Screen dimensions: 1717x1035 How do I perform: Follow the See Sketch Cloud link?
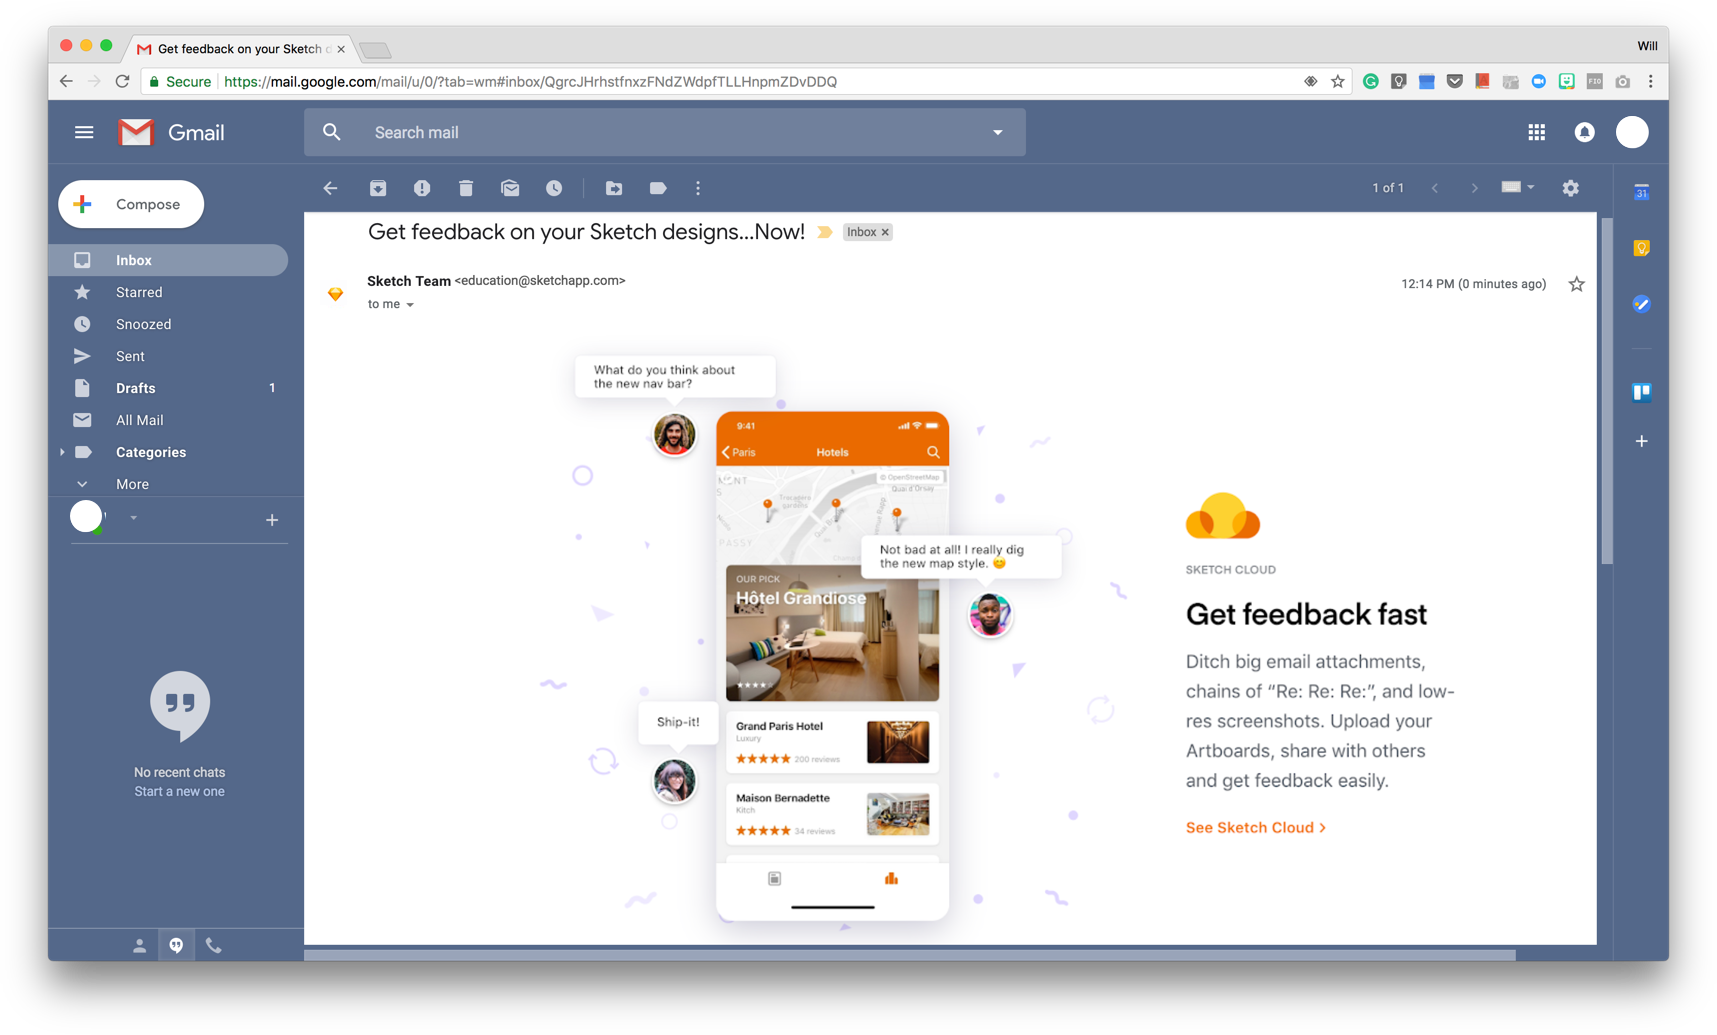click(1256, 828)
